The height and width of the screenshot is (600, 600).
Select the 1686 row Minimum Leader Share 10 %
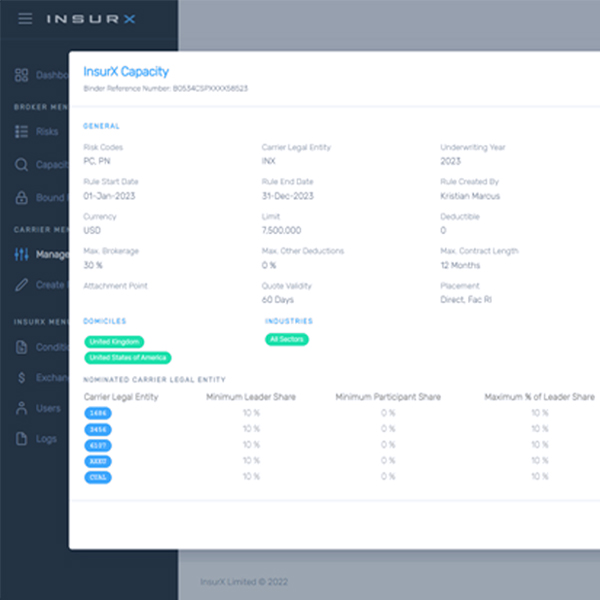(251, 413)
